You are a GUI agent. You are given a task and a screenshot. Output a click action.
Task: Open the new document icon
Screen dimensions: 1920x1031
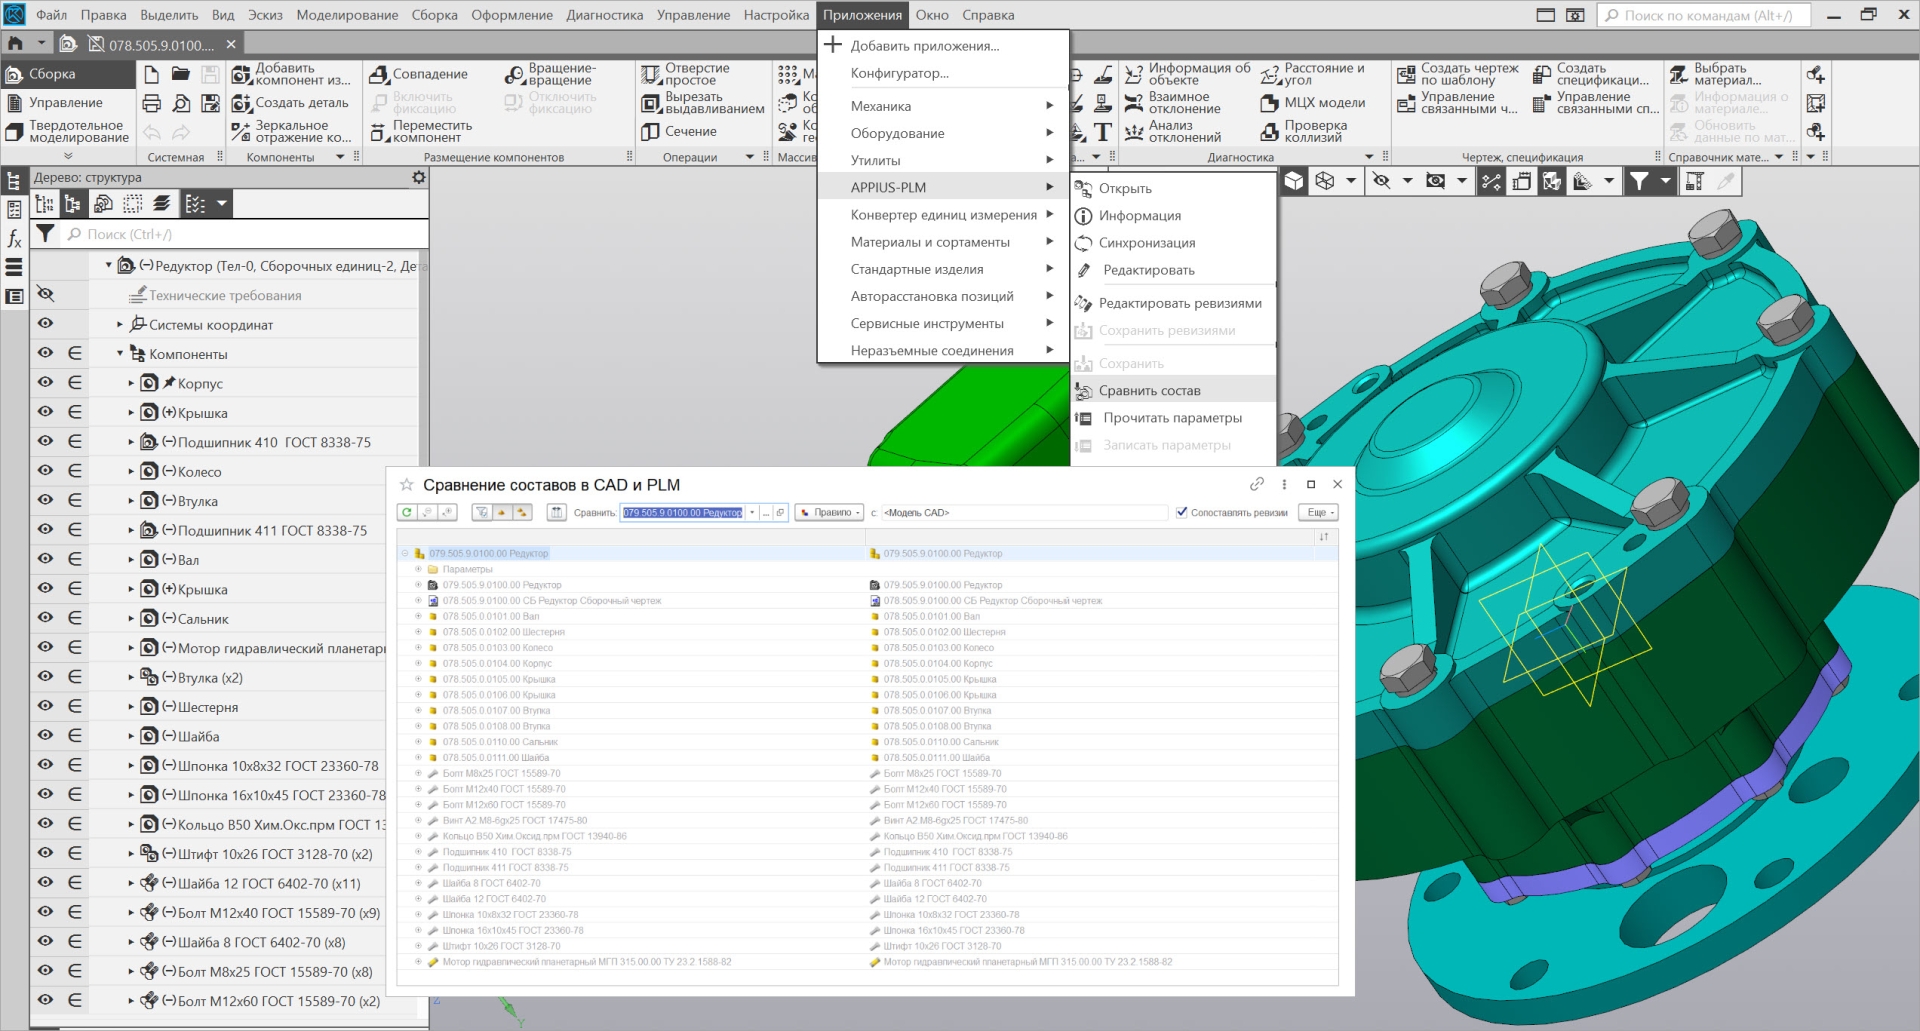(x=151, y=74)
